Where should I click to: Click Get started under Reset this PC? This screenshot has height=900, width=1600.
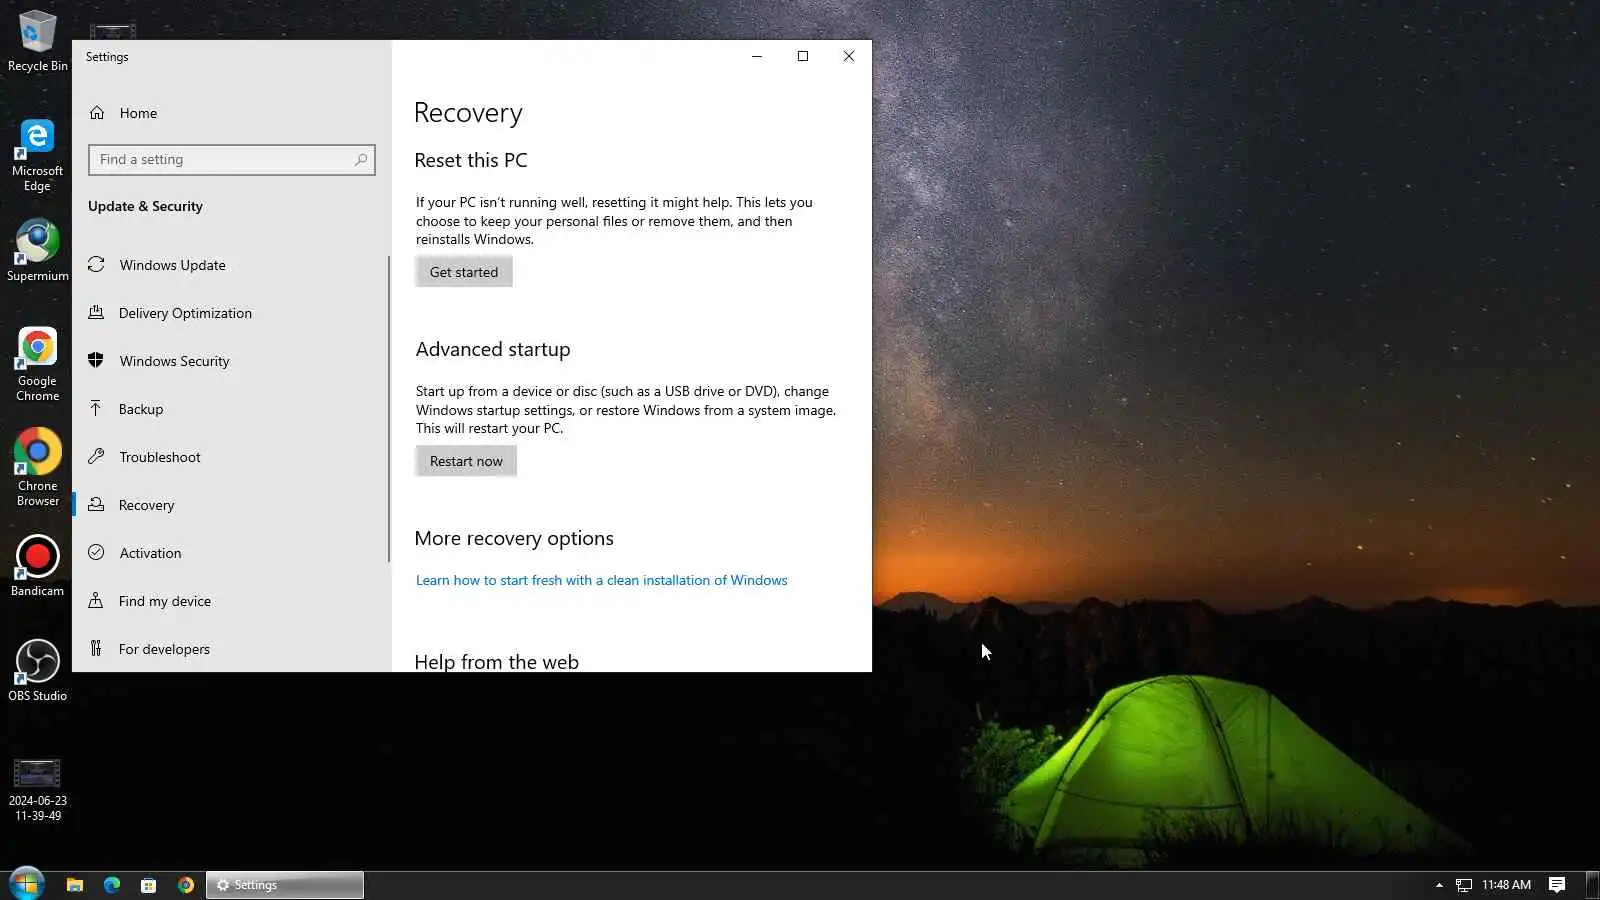click(464, 272)
